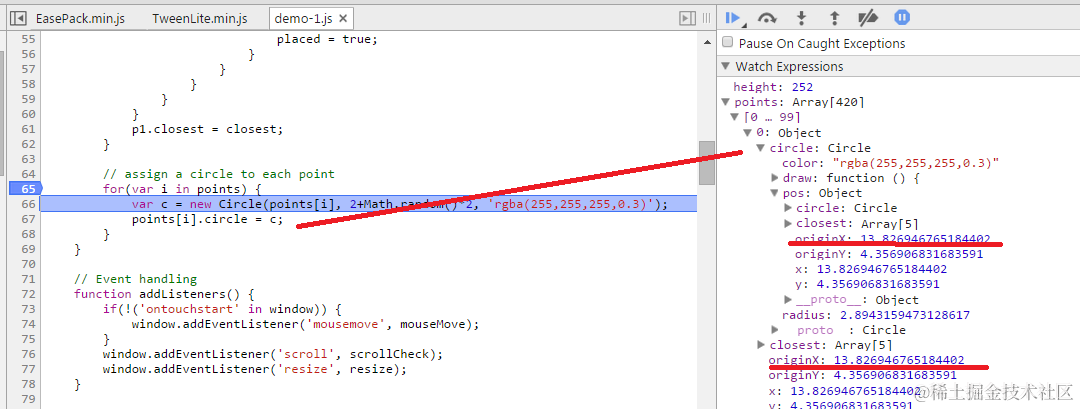Click line number 66 in gutter

[x=28, y=204]
